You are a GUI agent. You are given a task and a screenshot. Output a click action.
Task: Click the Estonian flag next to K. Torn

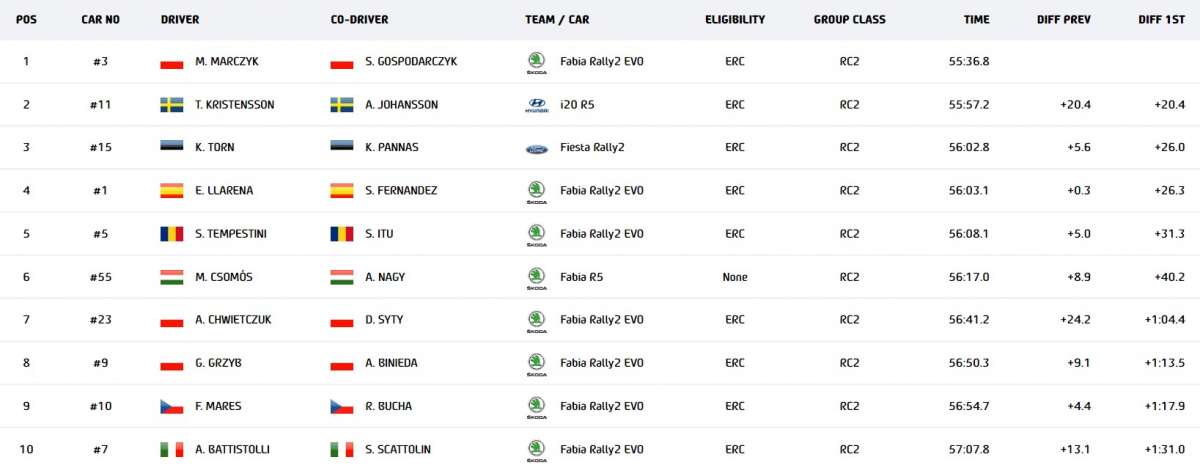171,148
